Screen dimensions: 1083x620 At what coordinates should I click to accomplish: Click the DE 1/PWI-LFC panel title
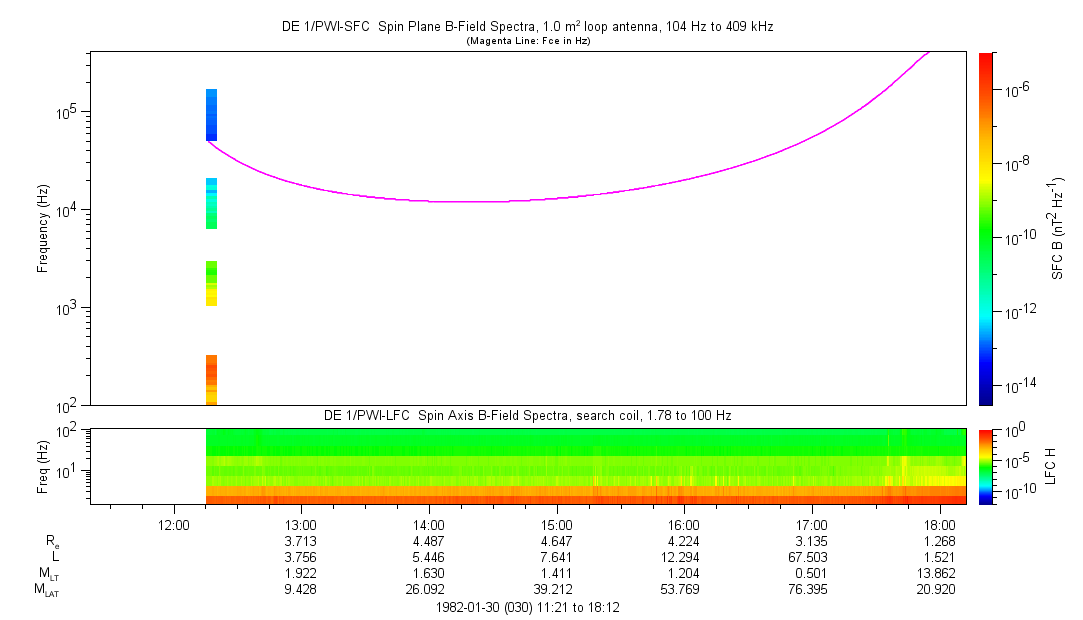pyautogui.click(x=527, y=415)
